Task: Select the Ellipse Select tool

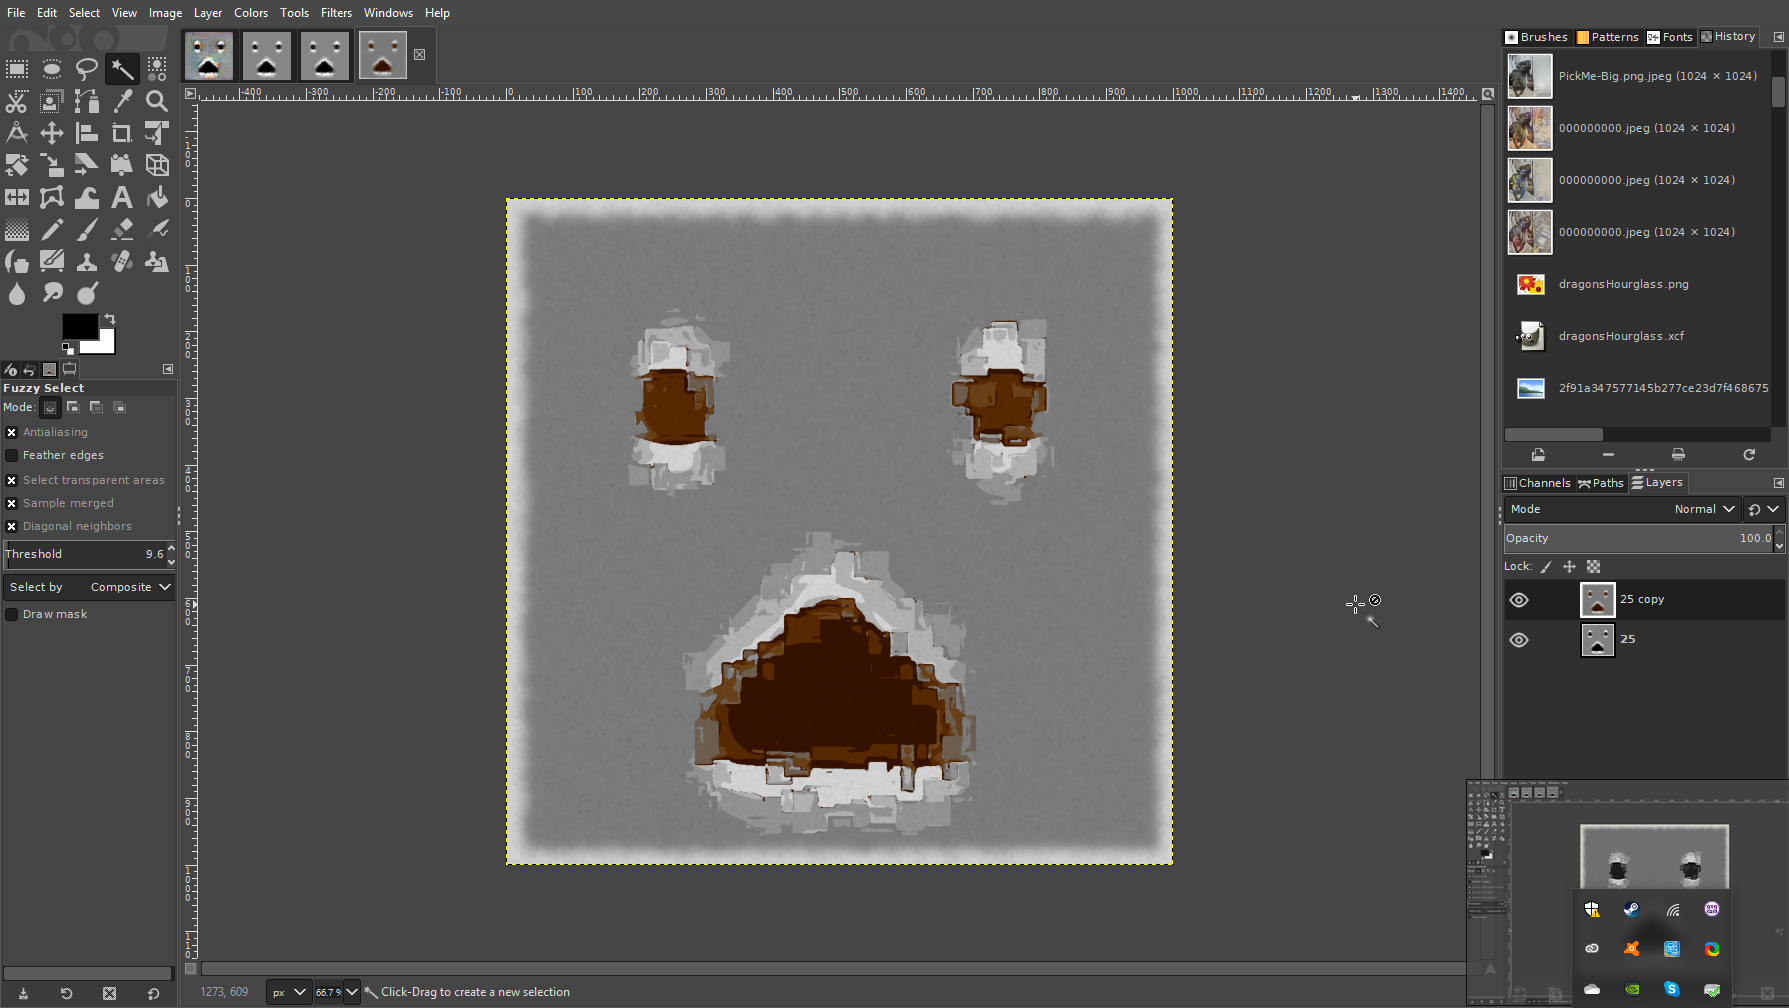Action: [52, 69]
